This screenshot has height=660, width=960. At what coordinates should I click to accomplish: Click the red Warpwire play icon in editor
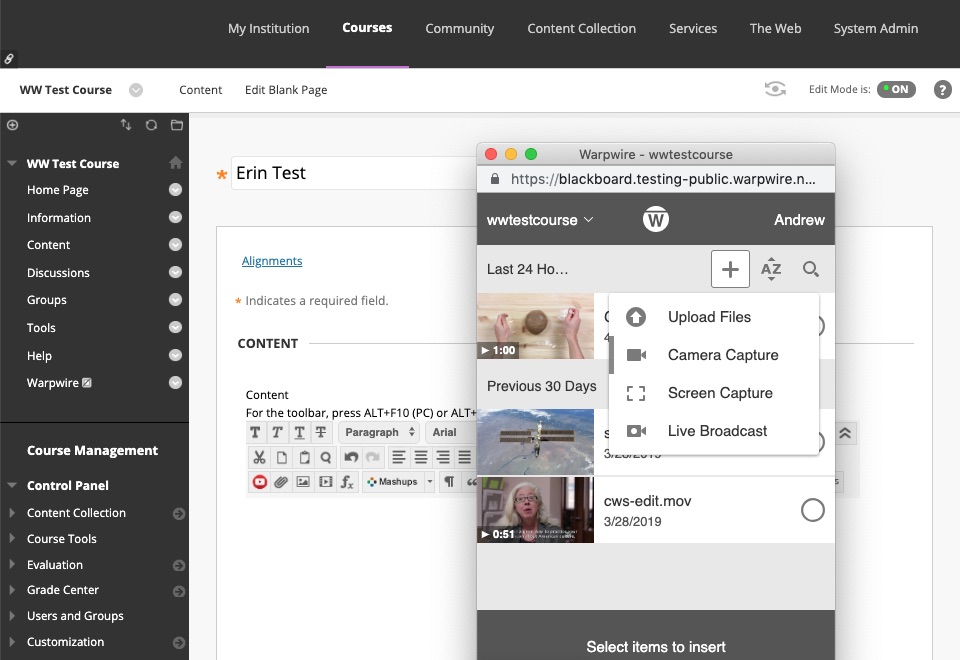[x=260, y=482]
